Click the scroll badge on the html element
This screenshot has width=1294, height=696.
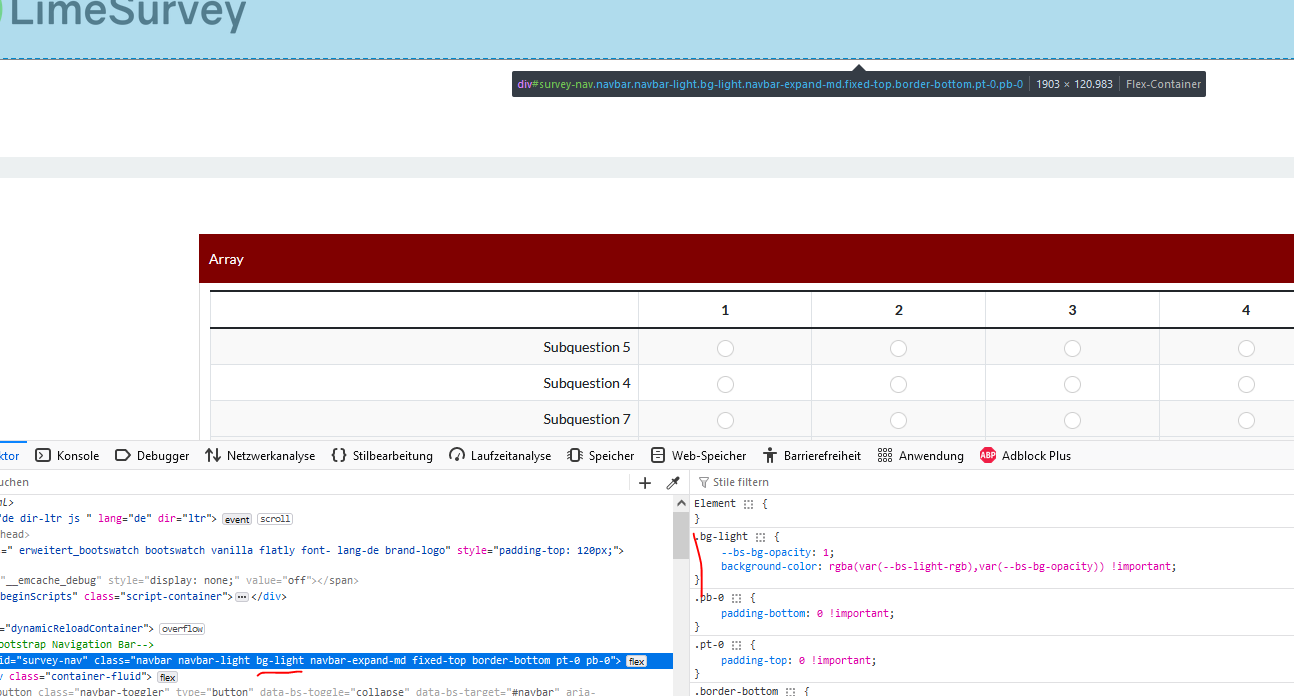click(x=275, y=519)
